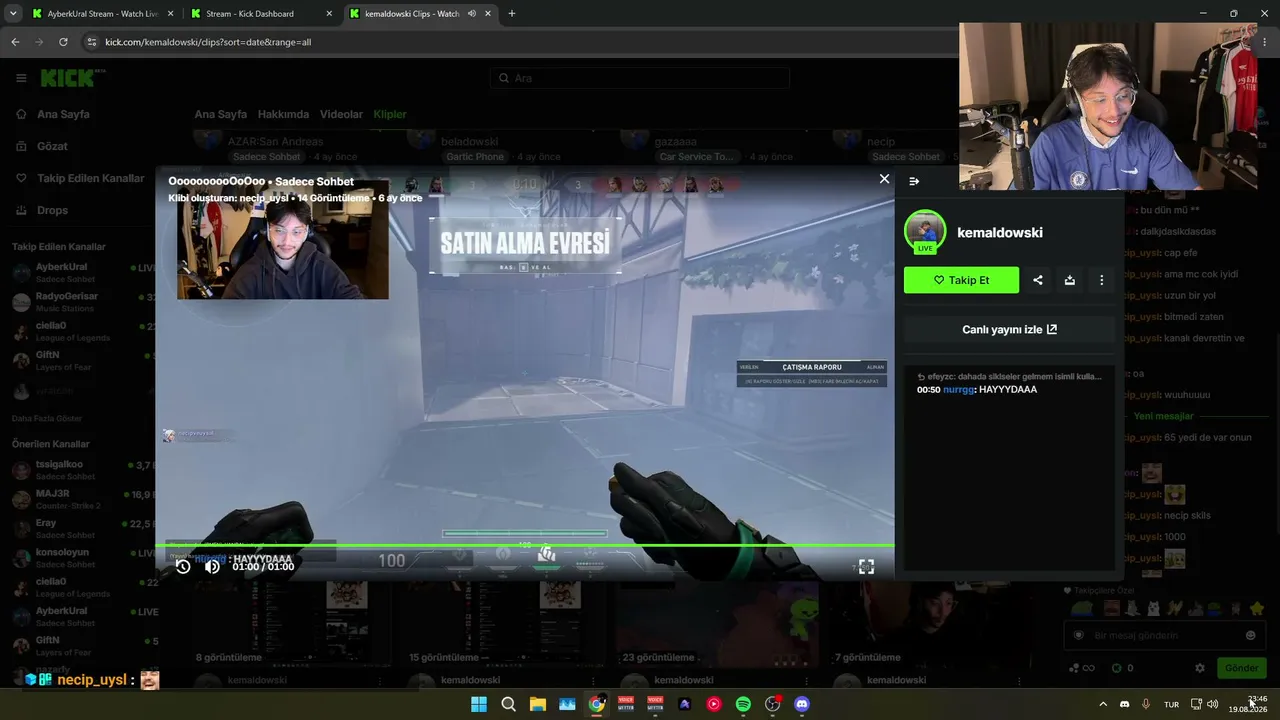Open the Kick sidebar hamburger menu
1280x720 pixels.
[21, 78]
